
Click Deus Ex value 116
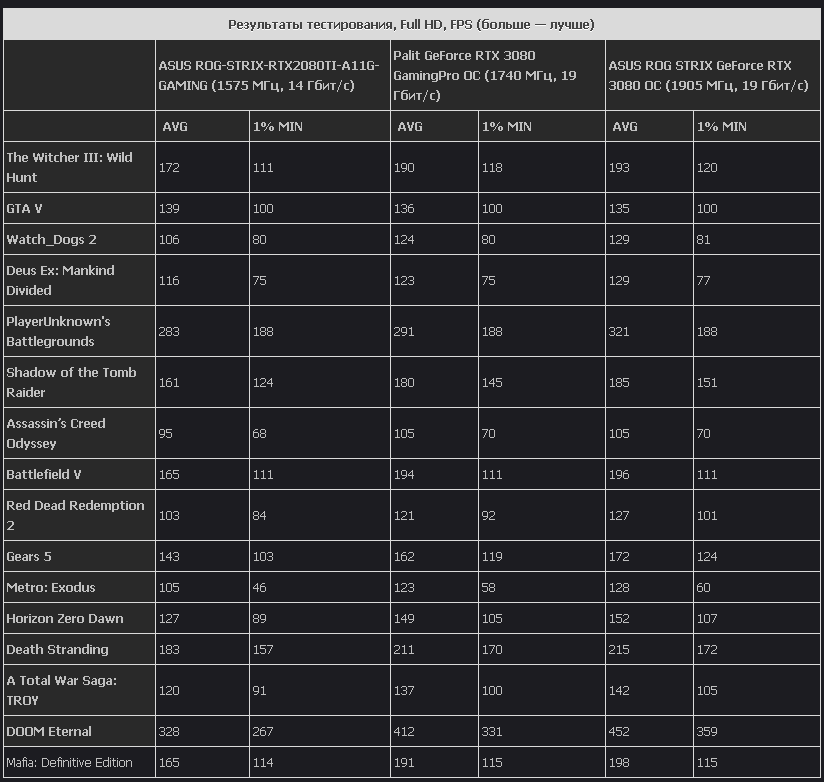click(169, 281)
